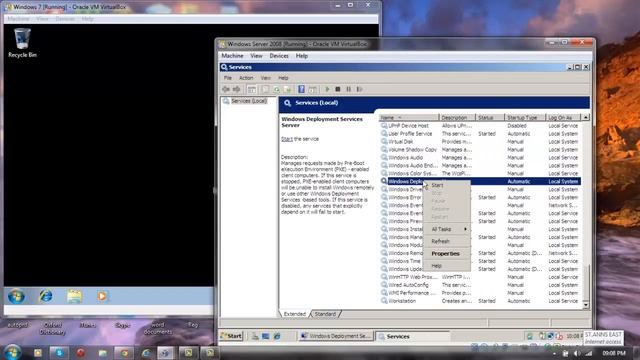Click the Services taskbar button
Viewport: 640px width, 360px height.
pos(413,336)
